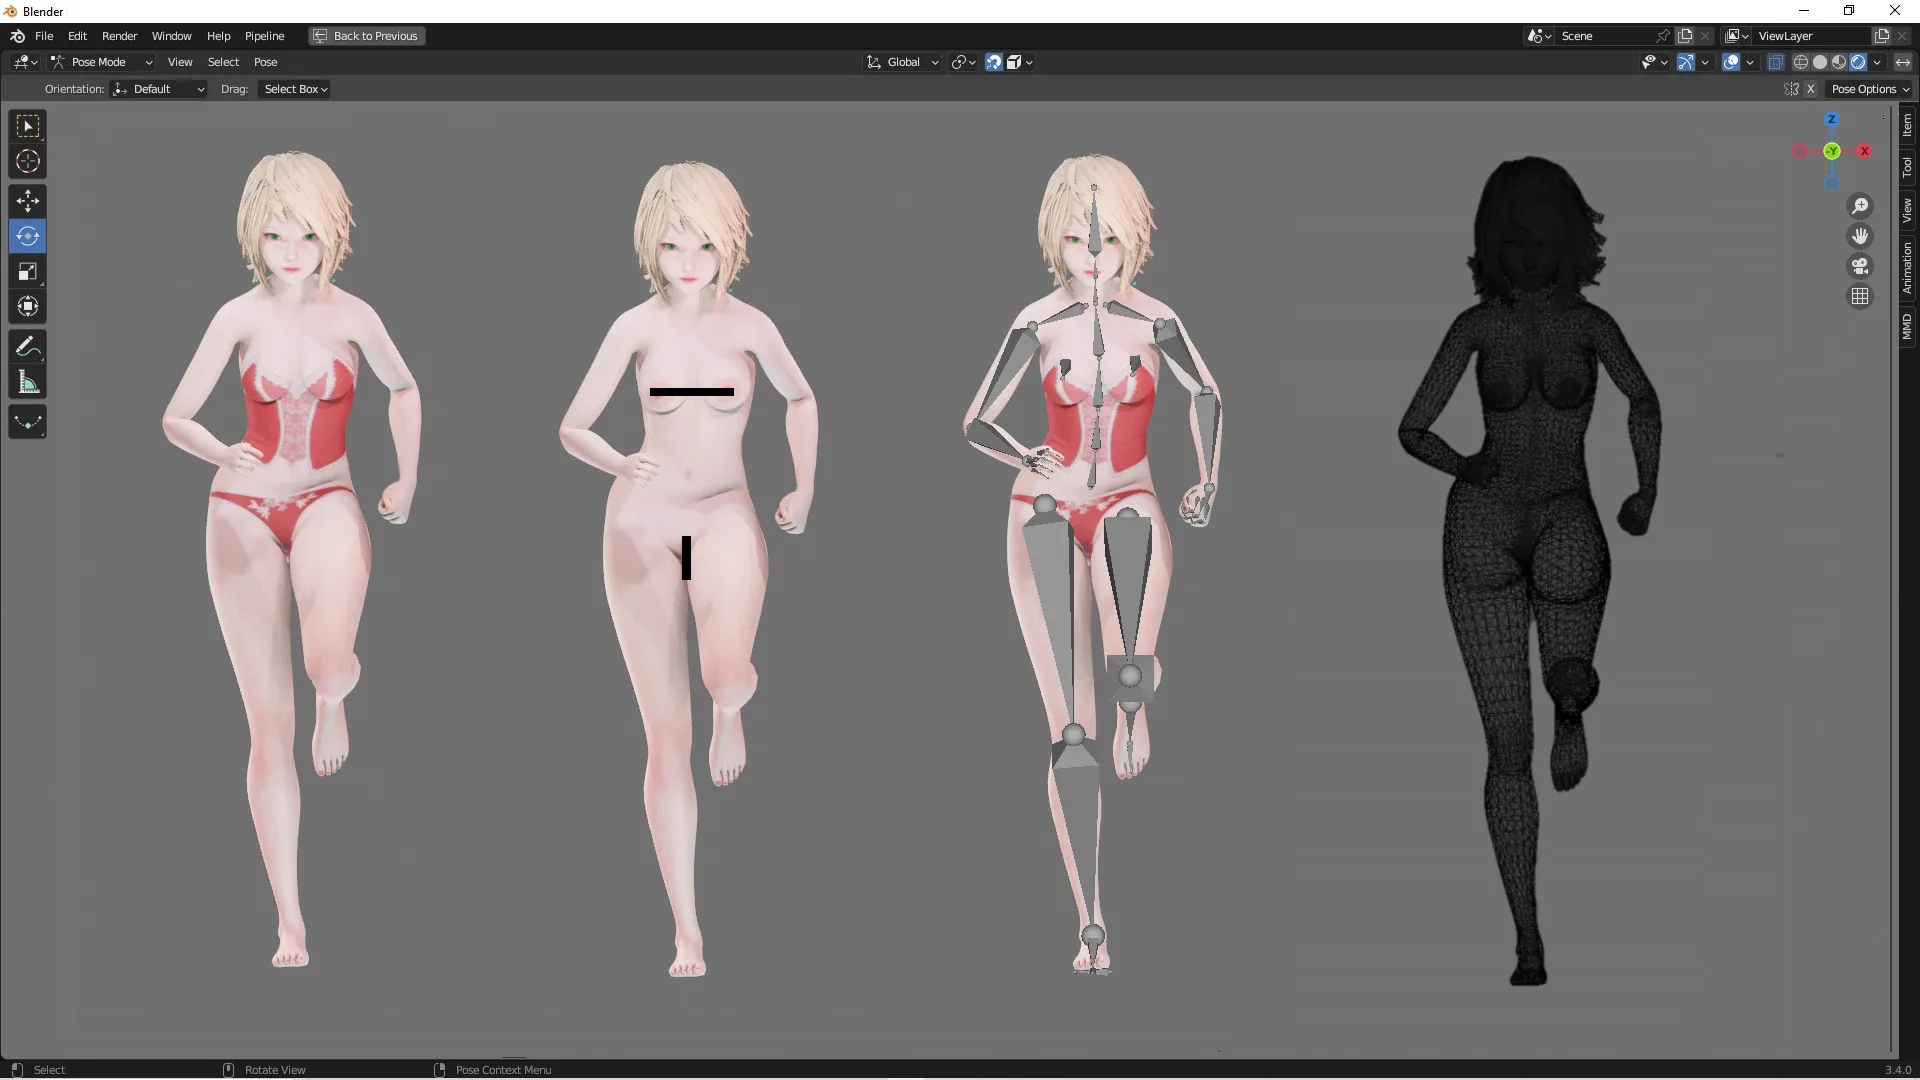
Task: Expand the Drag Select Box dropdown
Action: click(293, 88)
